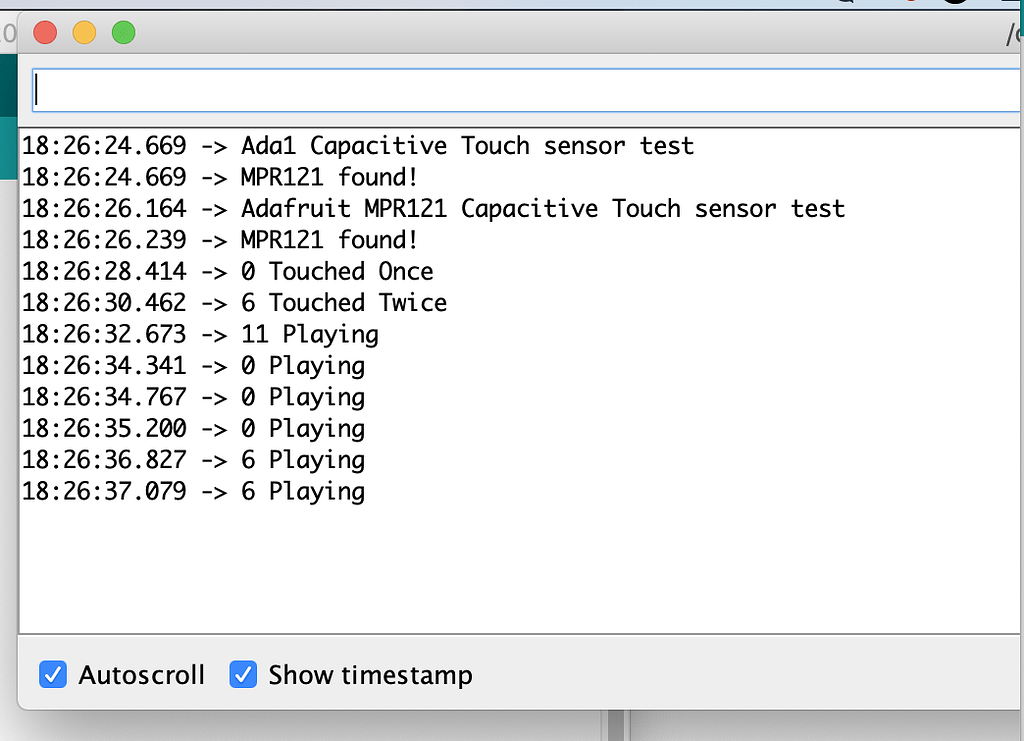This screenshot has width=1024, height=741.
Task: Click the serial input text field
Action: pyautogui.click(x=526, y=90)
